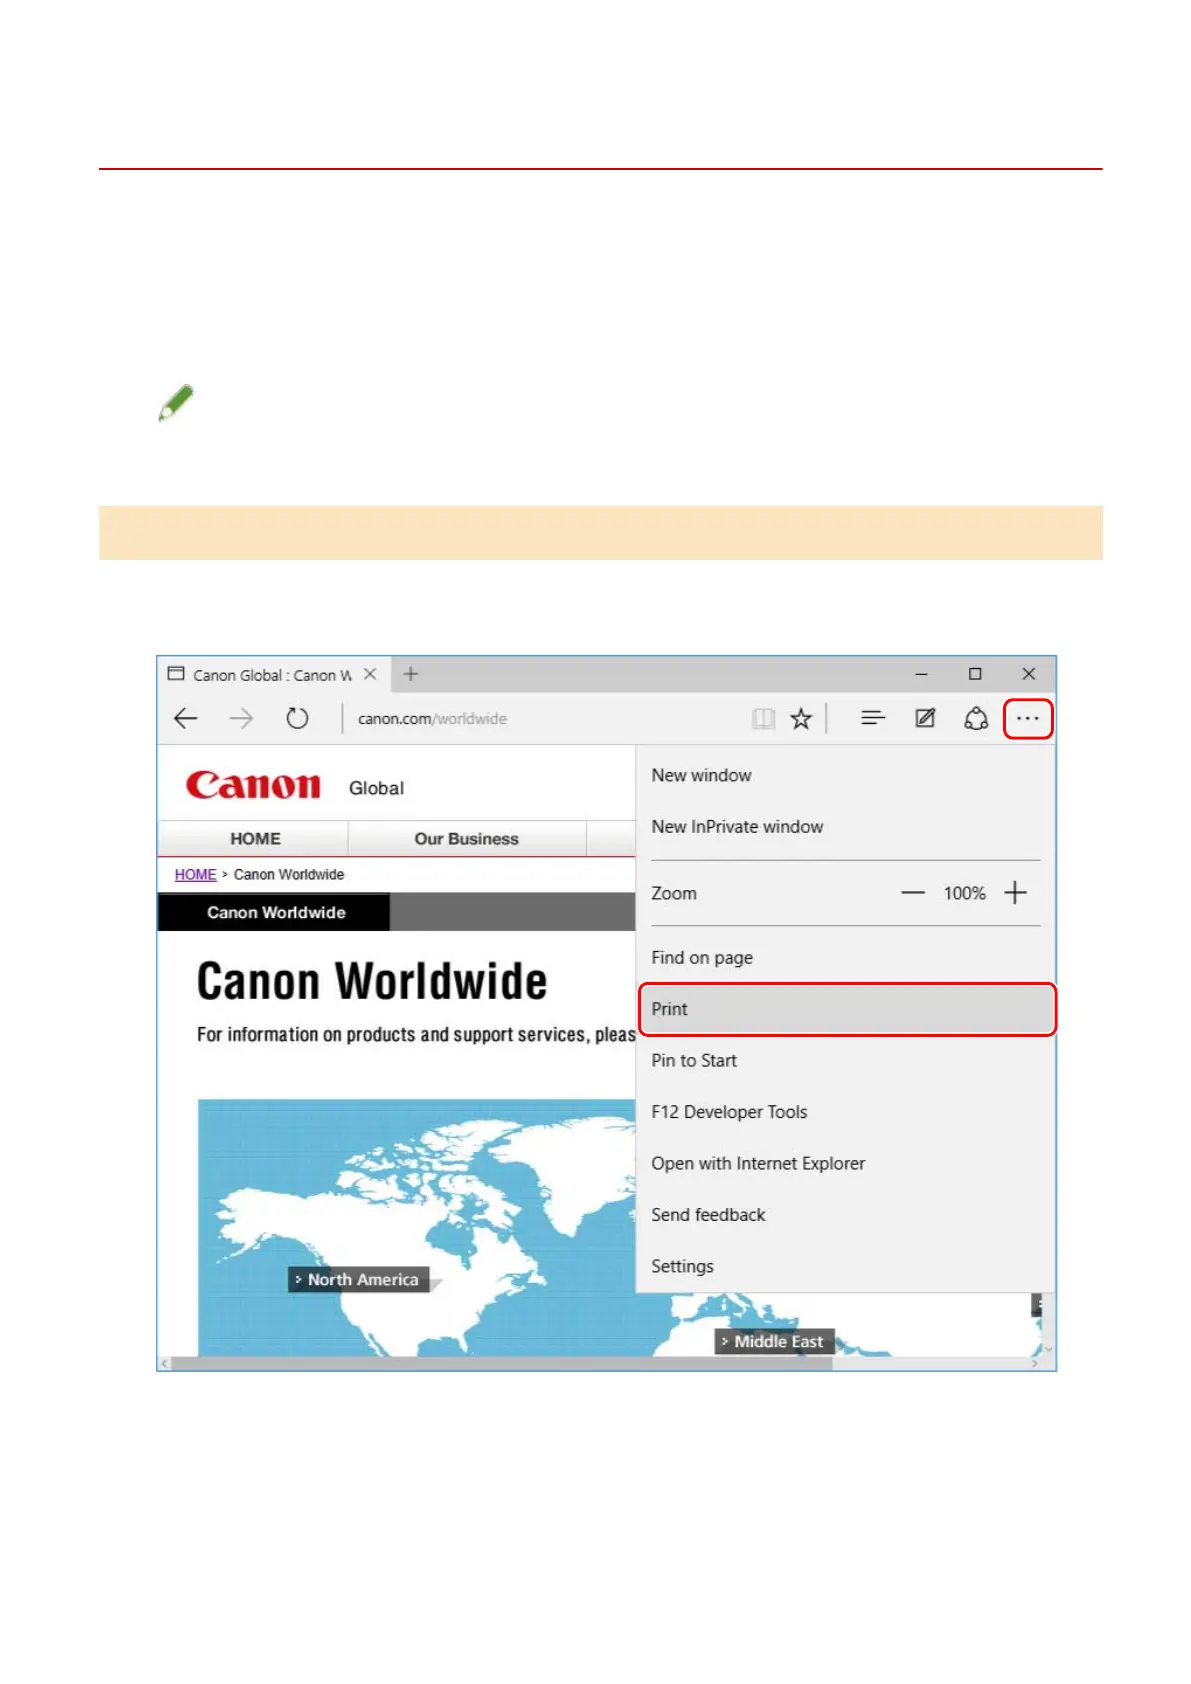Image resolution: width=1191 pixels, height=1684 pixels.
Task: Choose Print from the menu
Action: pos(847,1009)
